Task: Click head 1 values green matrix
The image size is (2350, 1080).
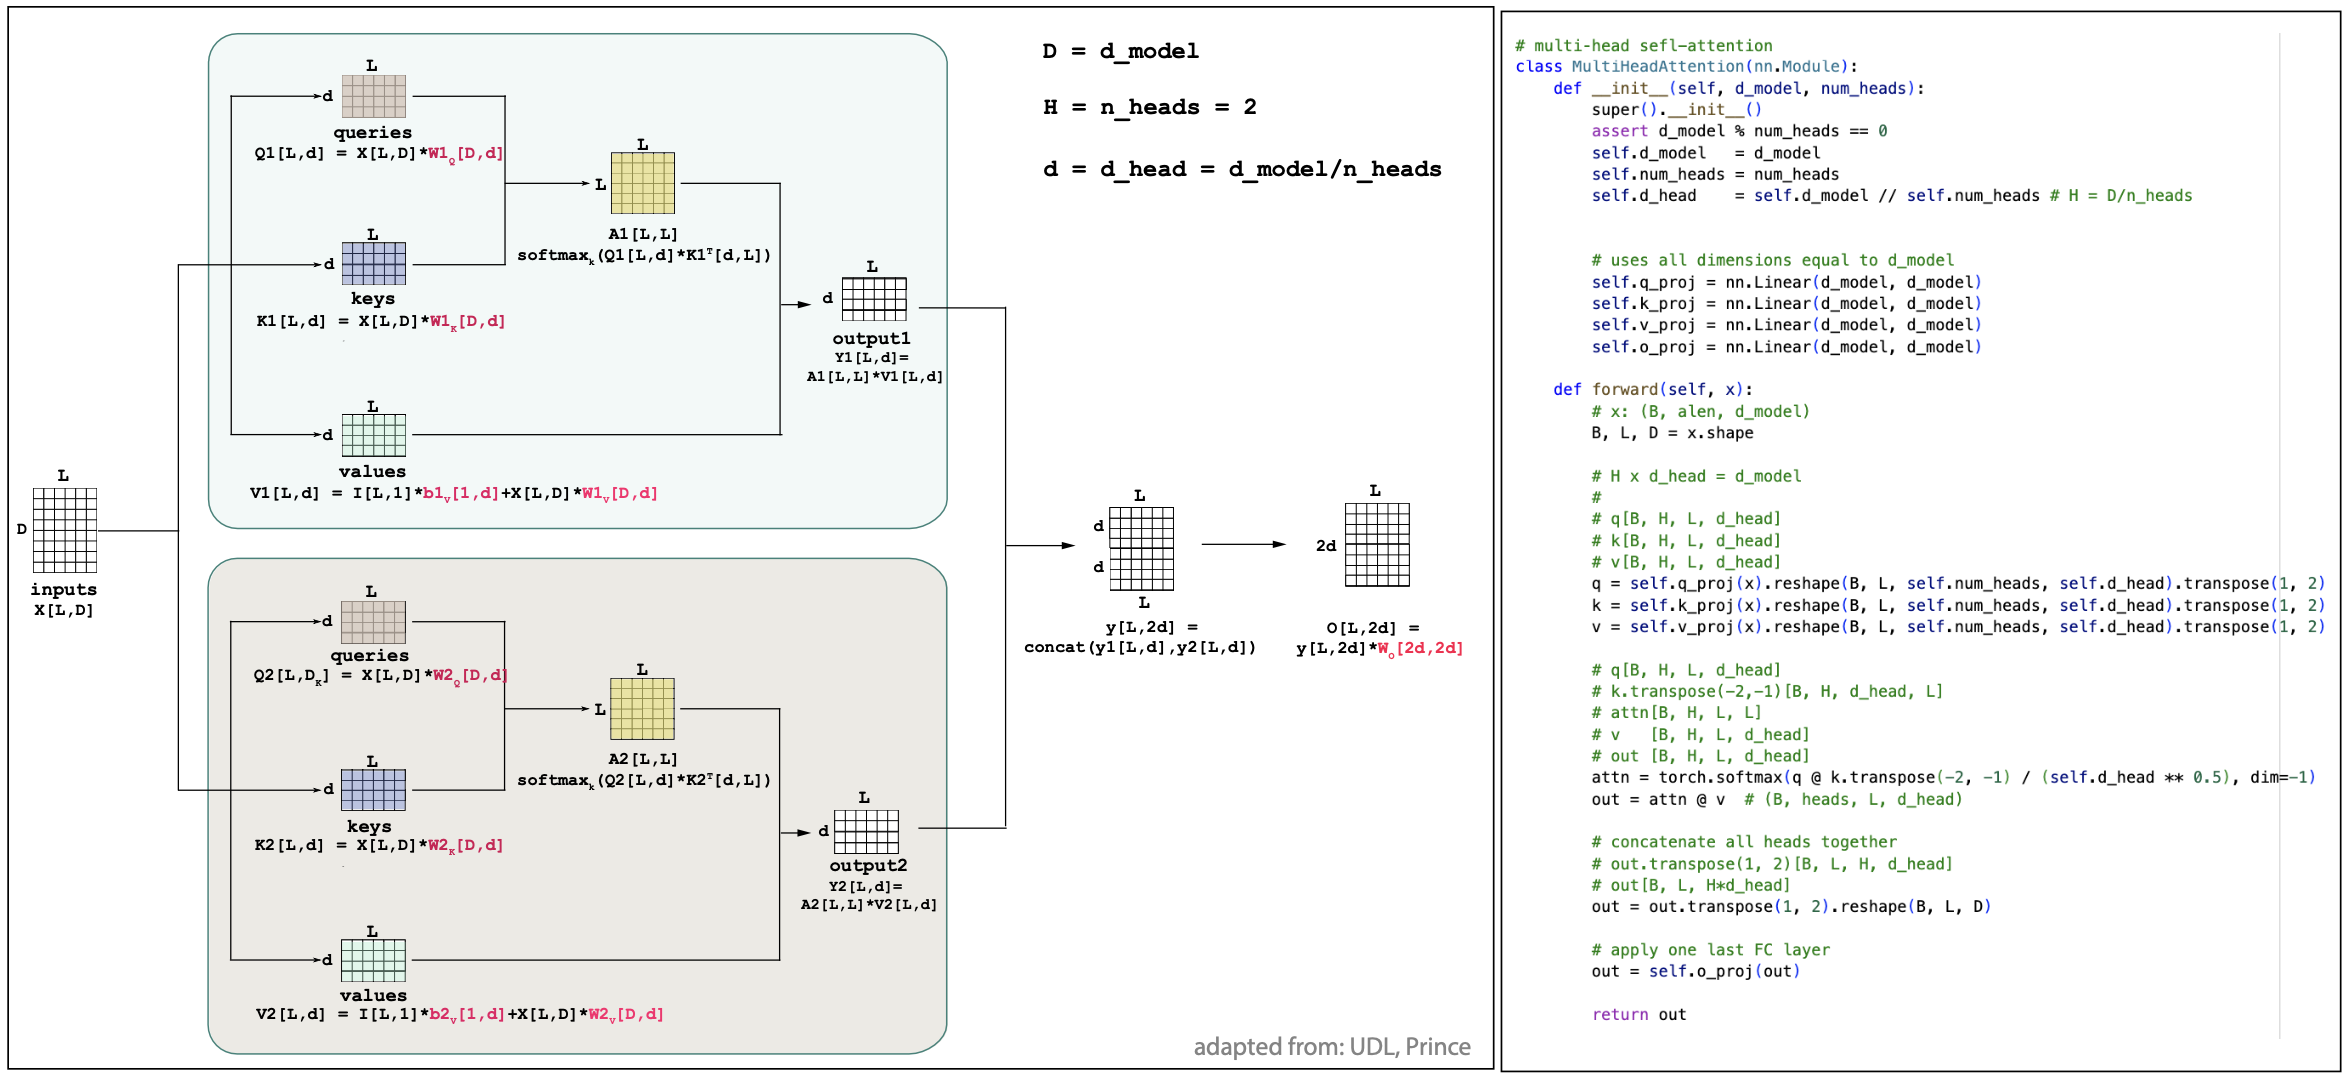Action: [374, 435]
